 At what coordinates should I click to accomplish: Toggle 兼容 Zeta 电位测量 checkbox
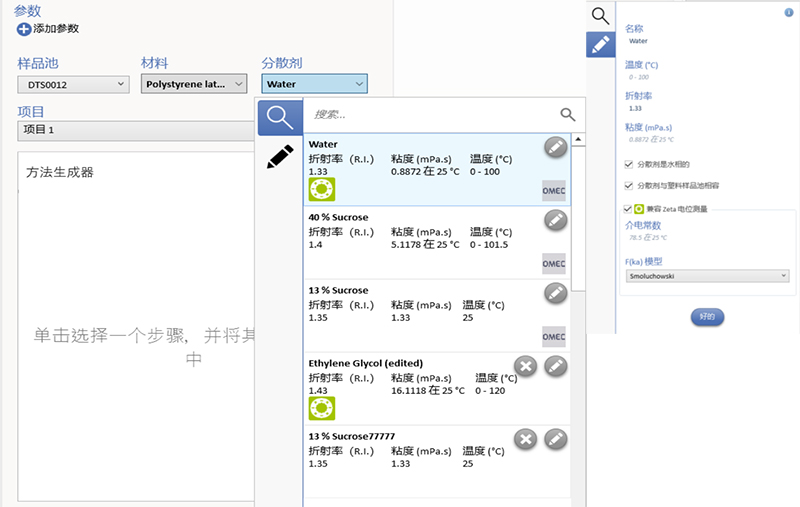(628, 209)
